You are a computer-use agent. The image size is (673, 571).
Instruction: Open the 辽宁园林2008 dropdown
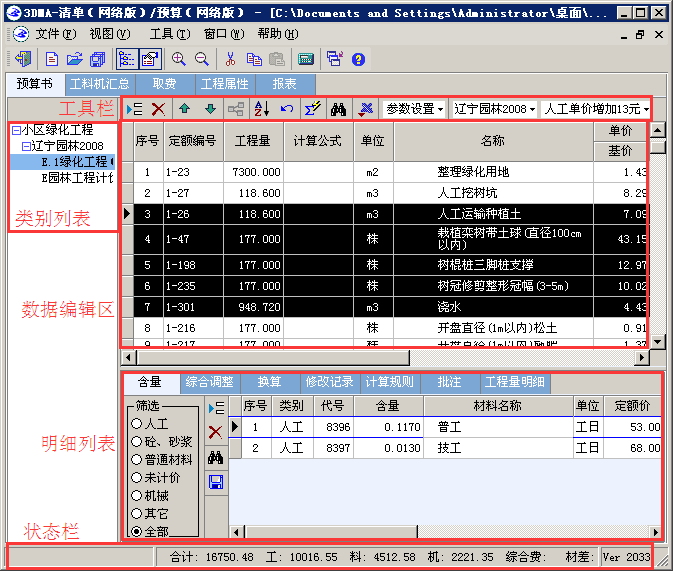494,109
